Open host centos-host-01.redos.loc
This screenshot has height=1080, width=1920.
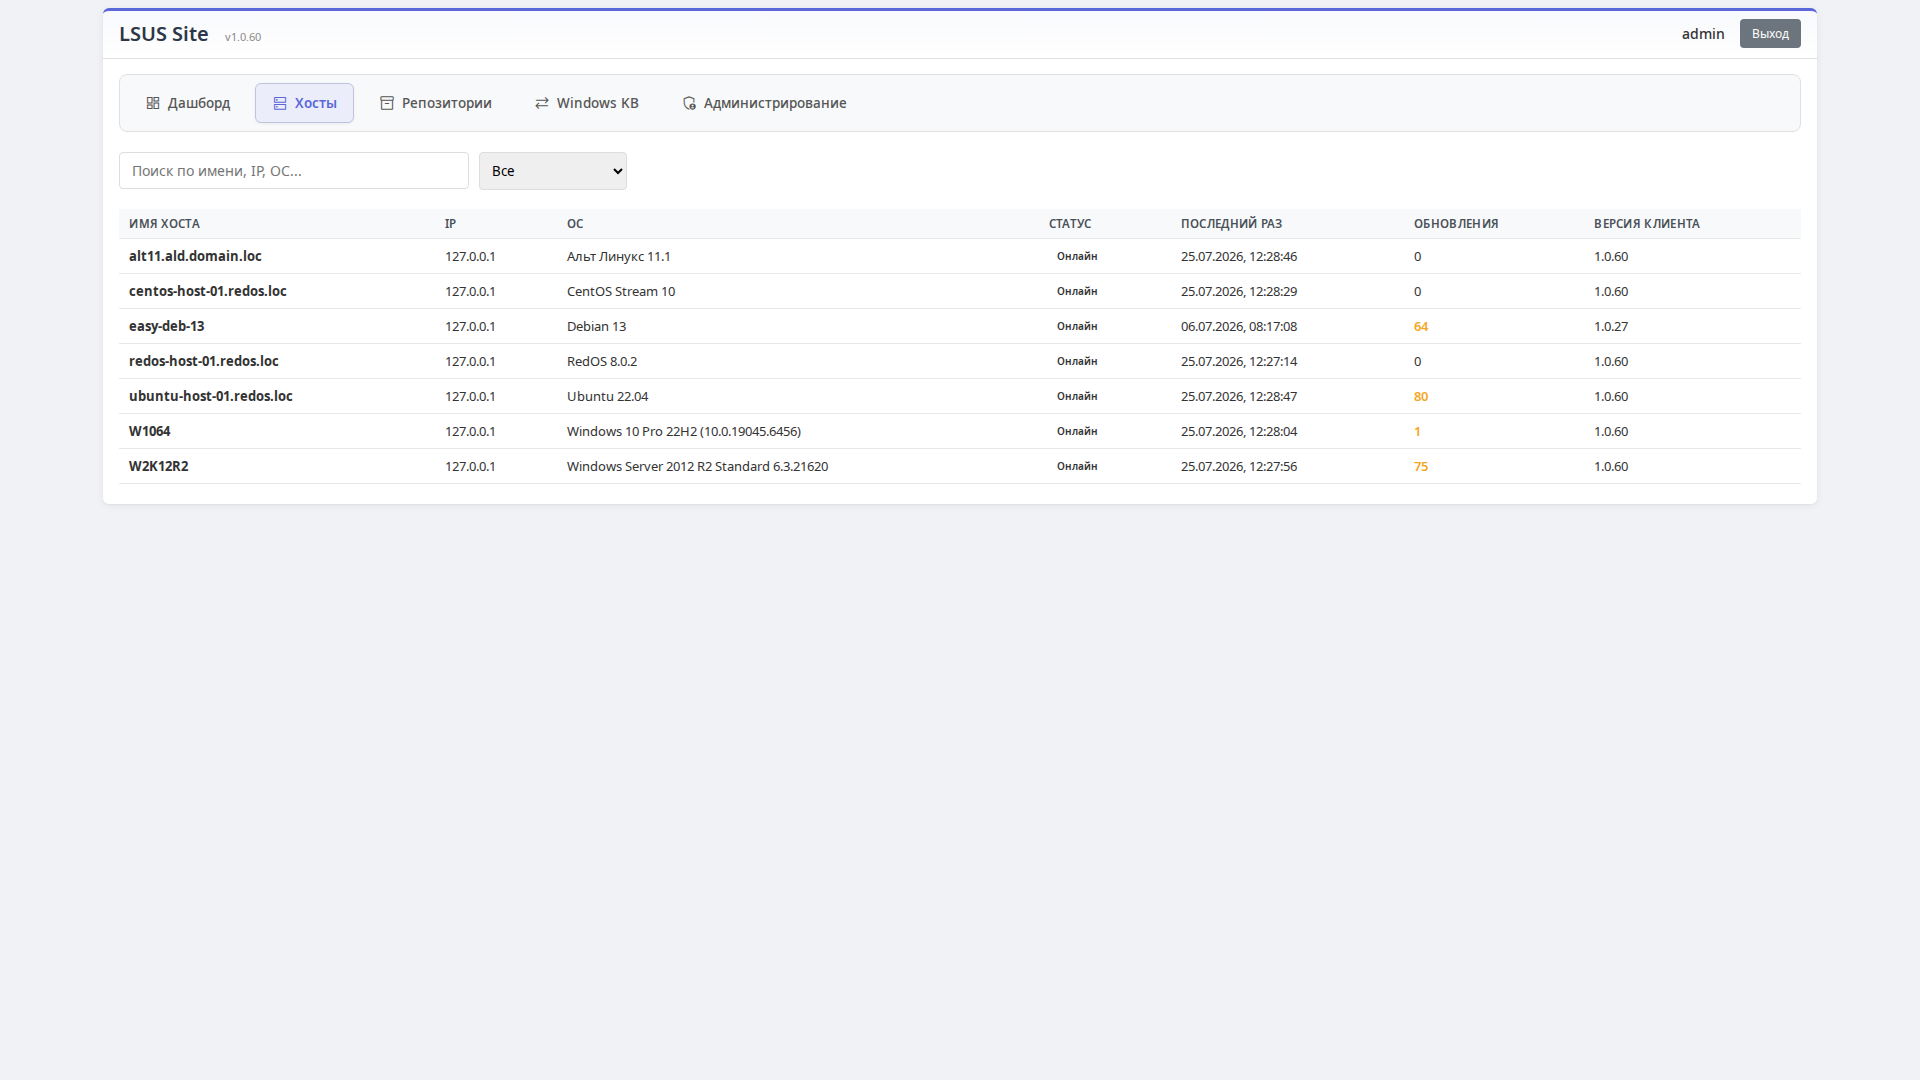pos(208,291)
